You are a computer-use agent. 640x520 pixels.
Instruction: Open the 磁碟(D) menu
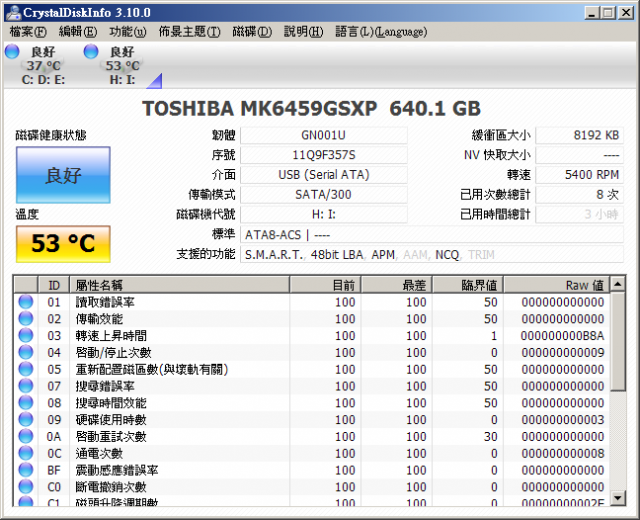(x=252, y=32)
